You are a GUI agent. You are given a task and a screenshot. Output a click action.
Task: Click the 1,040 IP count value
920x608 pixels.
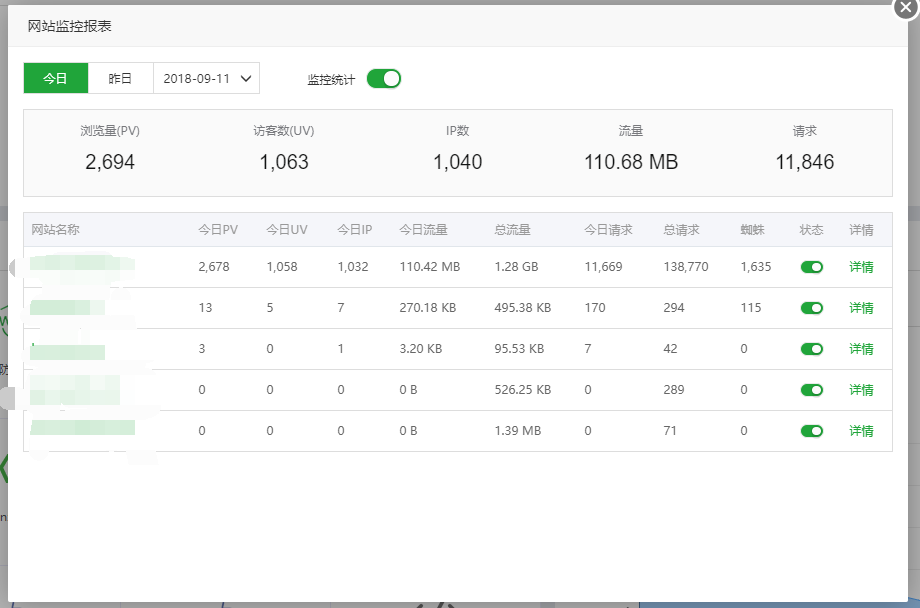[x=458, y=162]
